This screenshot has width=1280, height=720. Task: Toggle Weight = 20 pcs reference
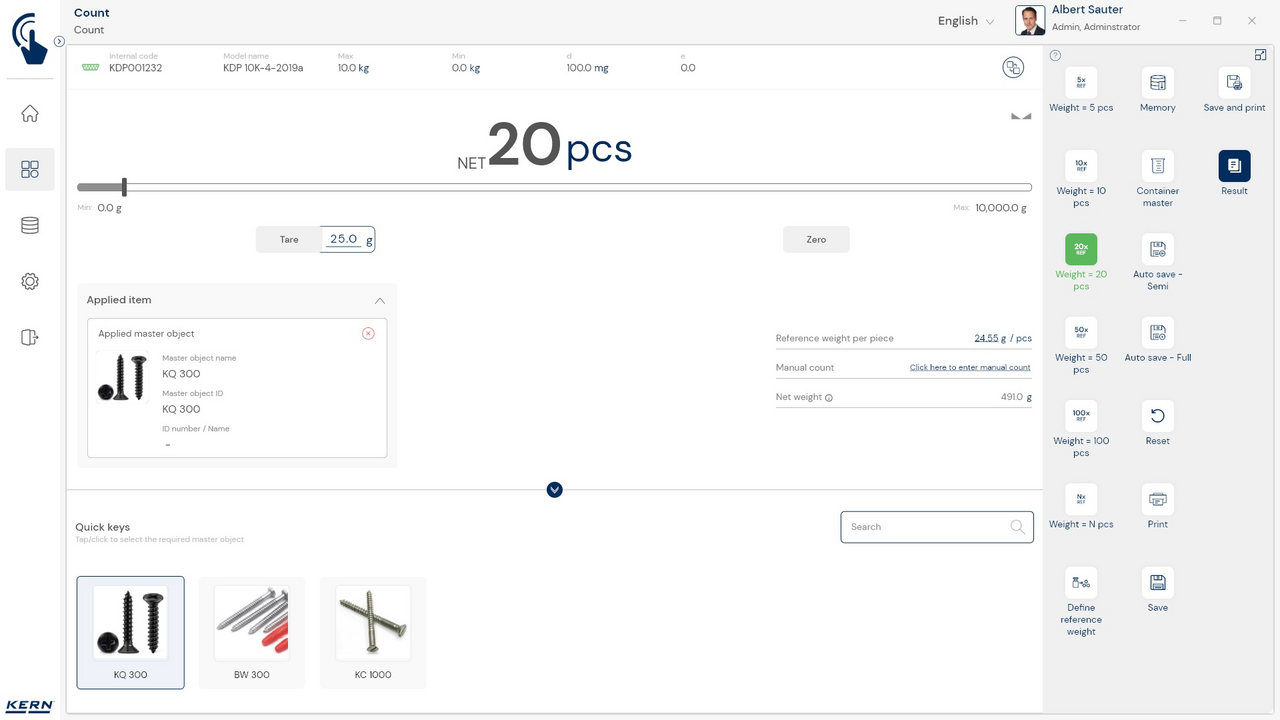point(1080,249)
